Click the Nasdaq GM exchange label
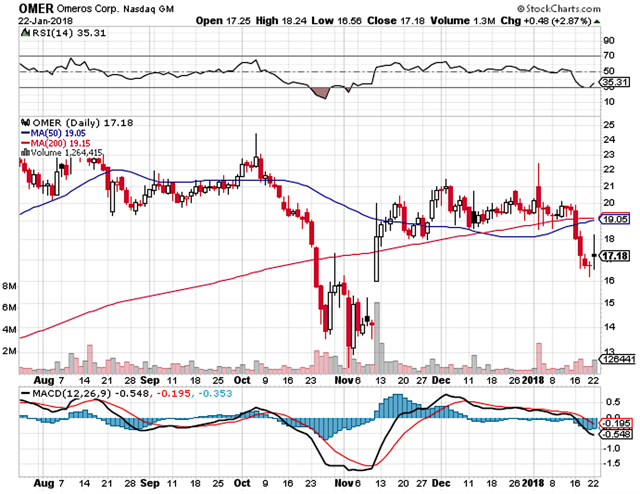The width and height of the screenshot is (640, 494). pyautogui.click(x=149, y=9)
